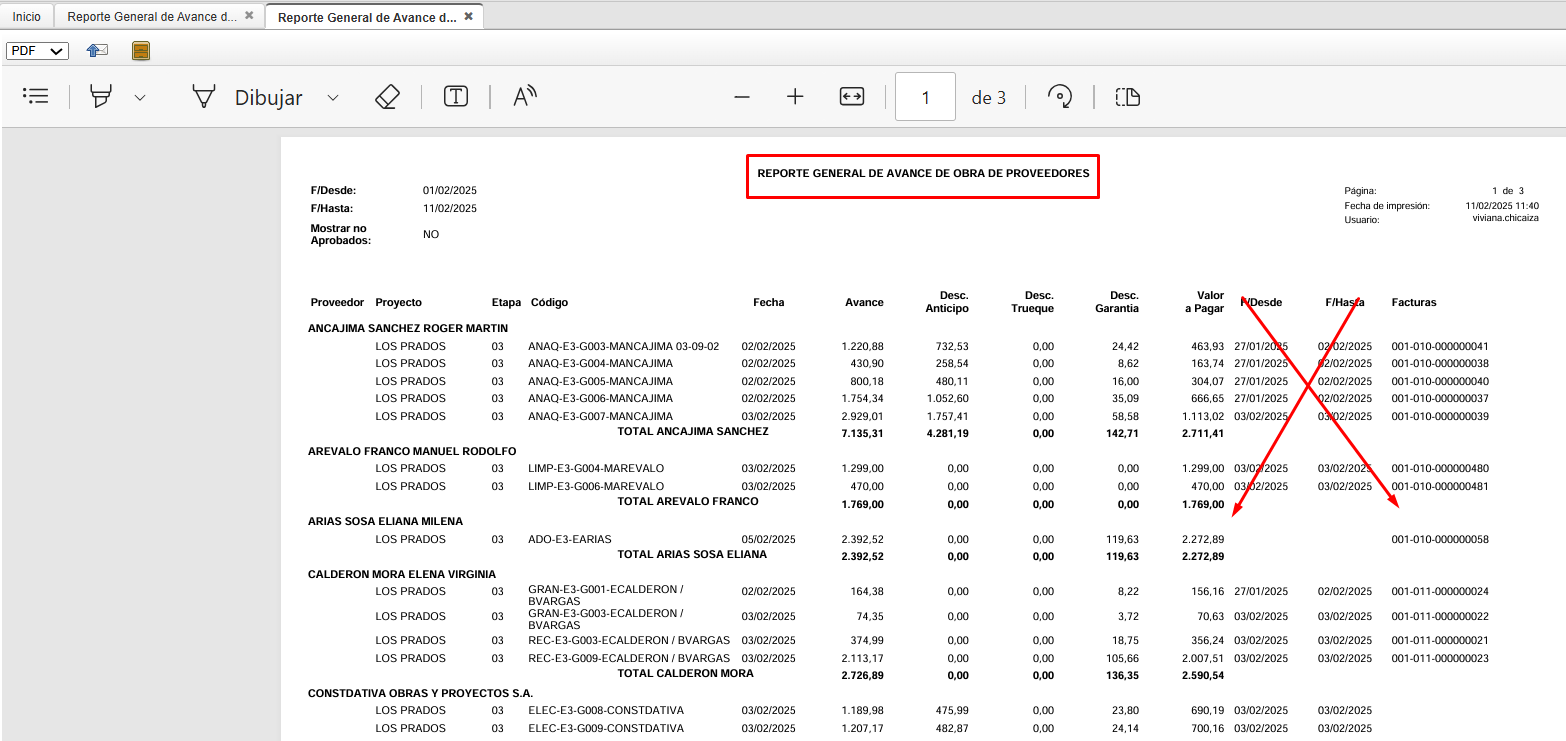Switch to the Inicio tab

coord(27,17)
